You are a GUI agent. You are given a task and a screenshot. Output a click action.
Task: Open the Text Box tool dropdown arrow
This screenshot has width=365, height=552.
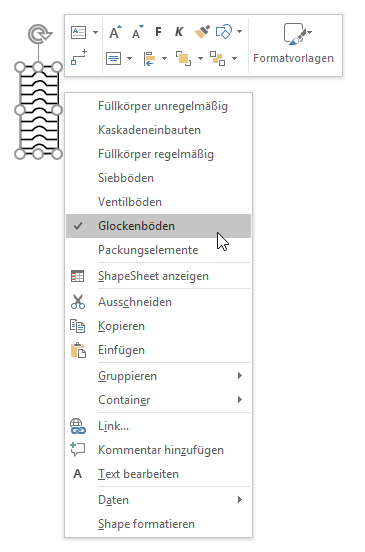tap(95, 32)
